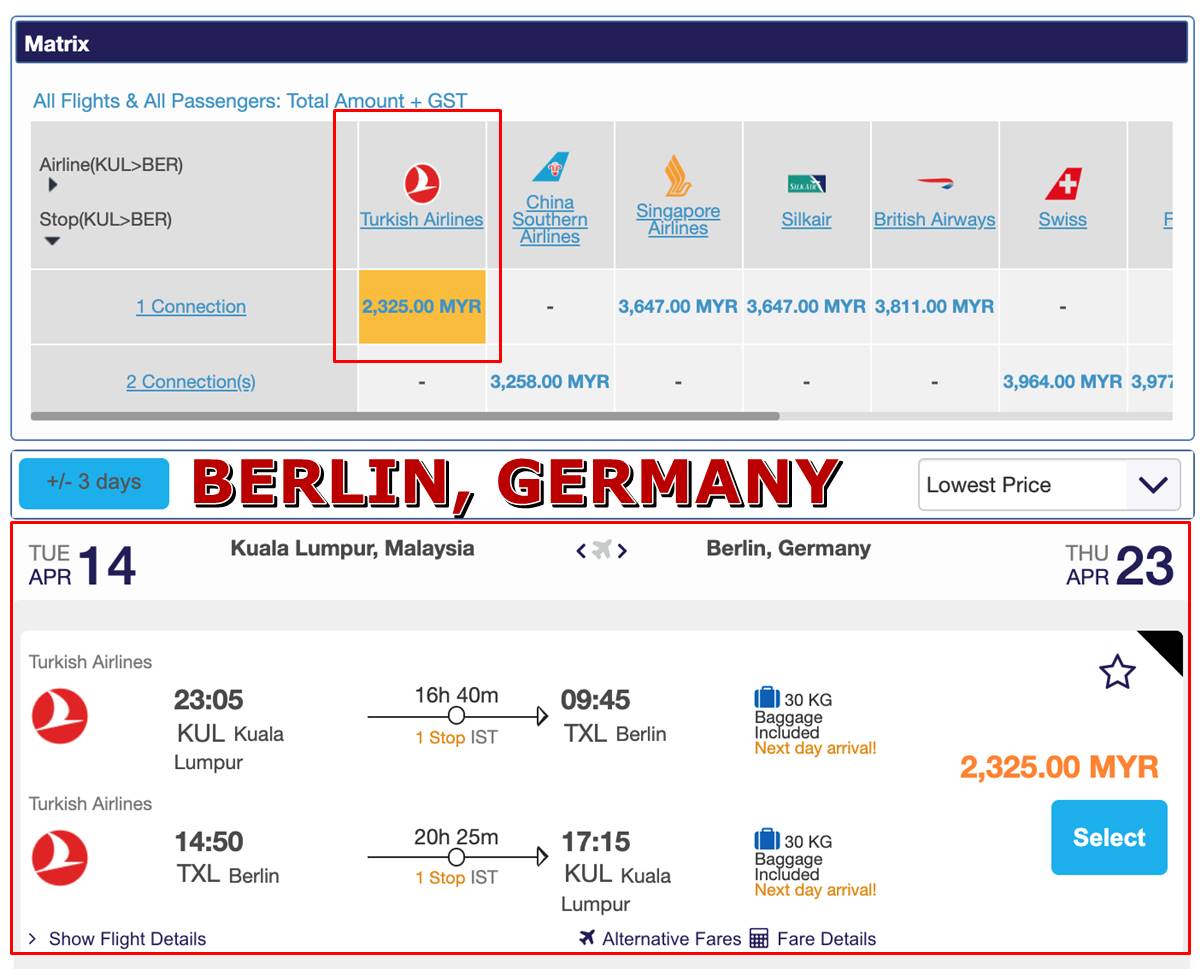This screenshot has width=1200, height=969.
Task: Click the British Airways logo in matrix
Action: tap(935, 184)
